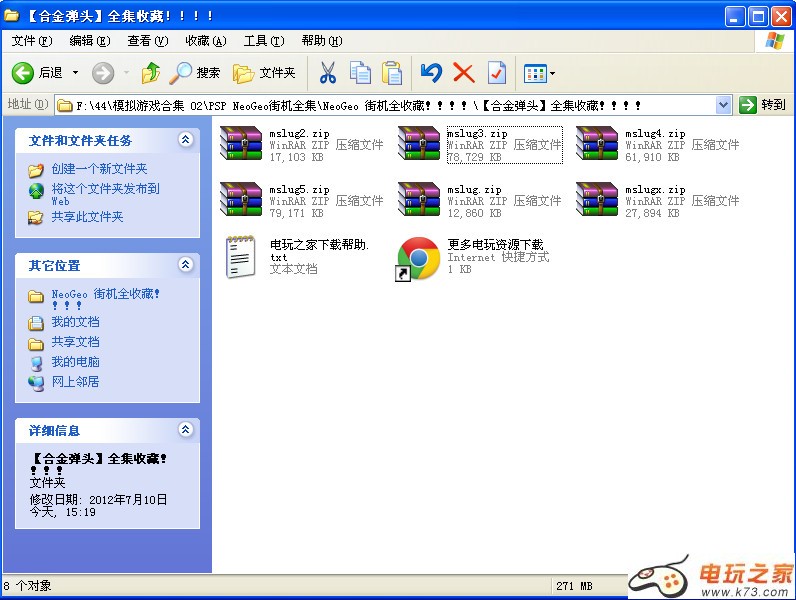
Task: Click the blue Undo arrow icon
Action: tap(431, 73)
